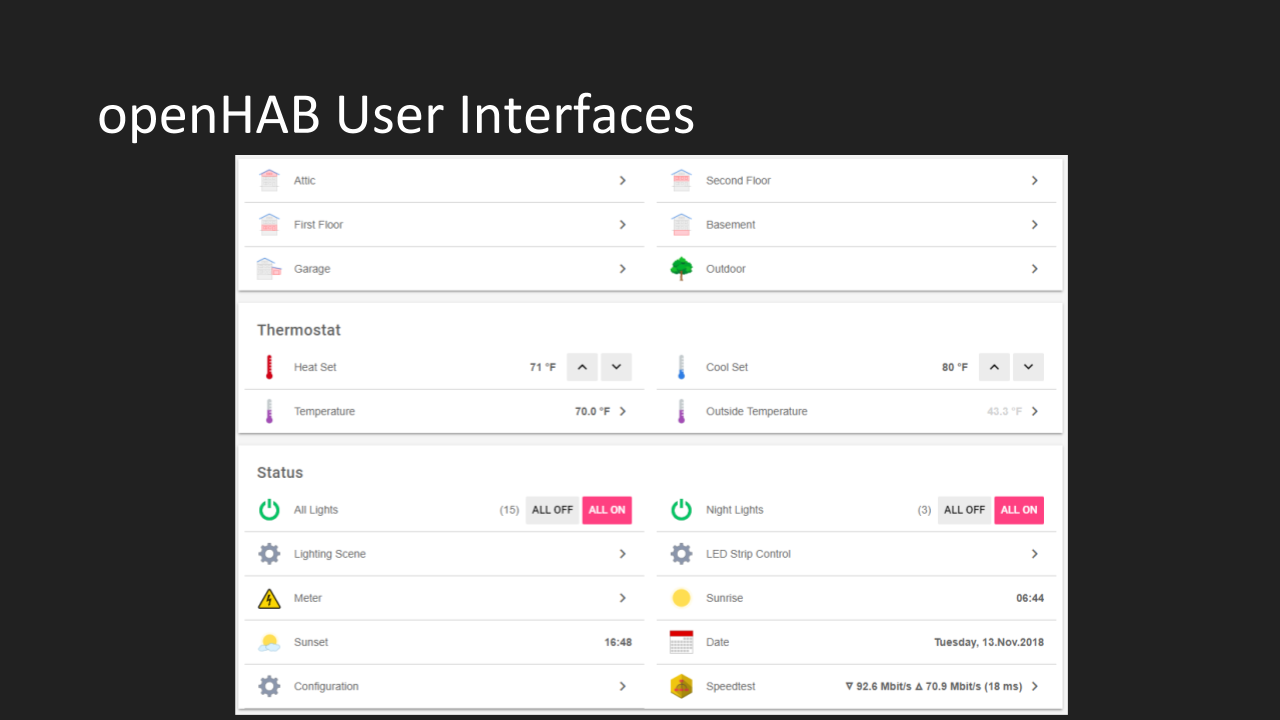Click the Lighting Scene gear icon
The width and height of the screenshot is (1280, 720).
click(269, 554)
